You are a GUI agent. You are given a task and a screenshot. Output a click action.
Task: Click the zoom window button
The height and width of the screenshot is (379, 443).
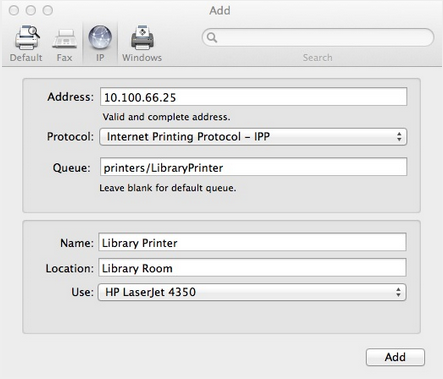tap(48, 10)
